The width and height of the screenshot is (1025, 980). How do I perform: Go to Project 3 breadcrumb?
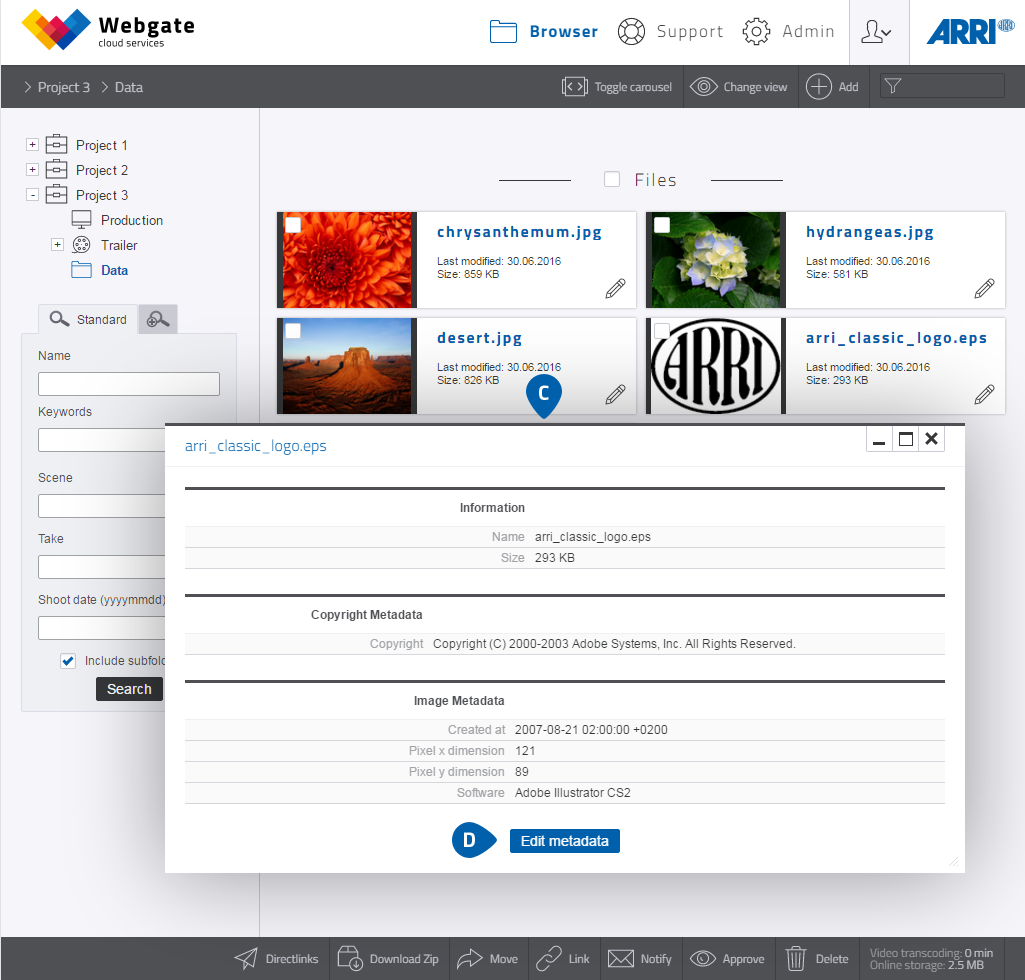(63, 87)
